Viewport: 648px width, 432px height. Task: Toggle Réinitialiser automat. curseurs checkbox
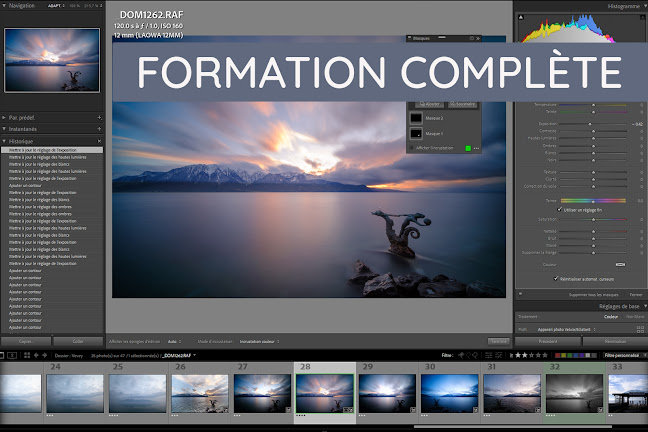[556, 279]
